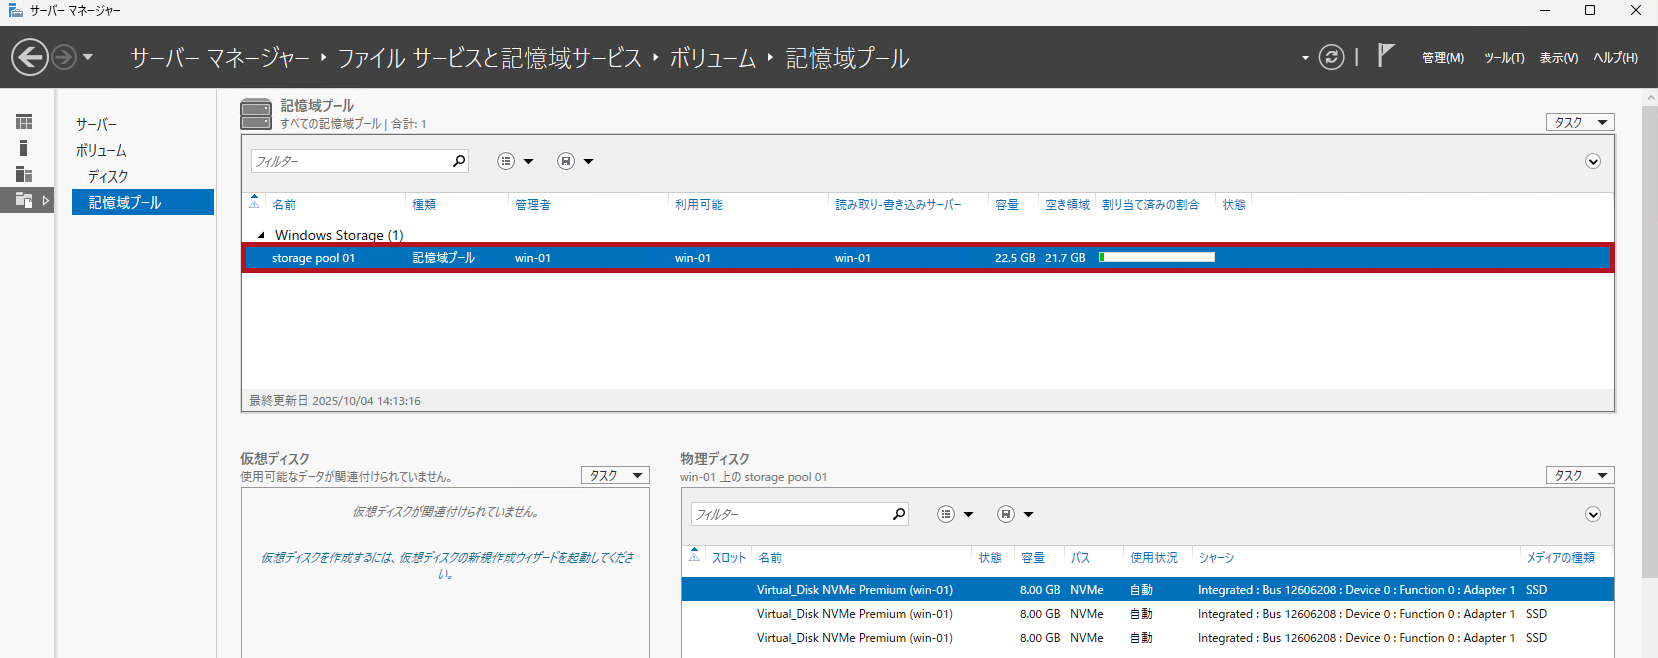The width and height of the screenshot is (1658, 658).
Task: Click the back navigation arrow
Action: tap(30, 57)
